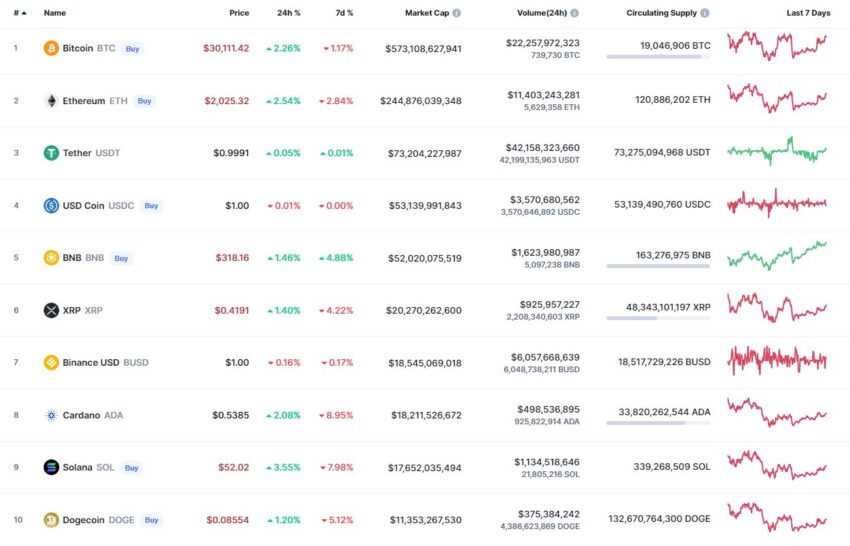Click Buy button next to Solana
Viewport: 850px width, 546px height.
(131, 468)
